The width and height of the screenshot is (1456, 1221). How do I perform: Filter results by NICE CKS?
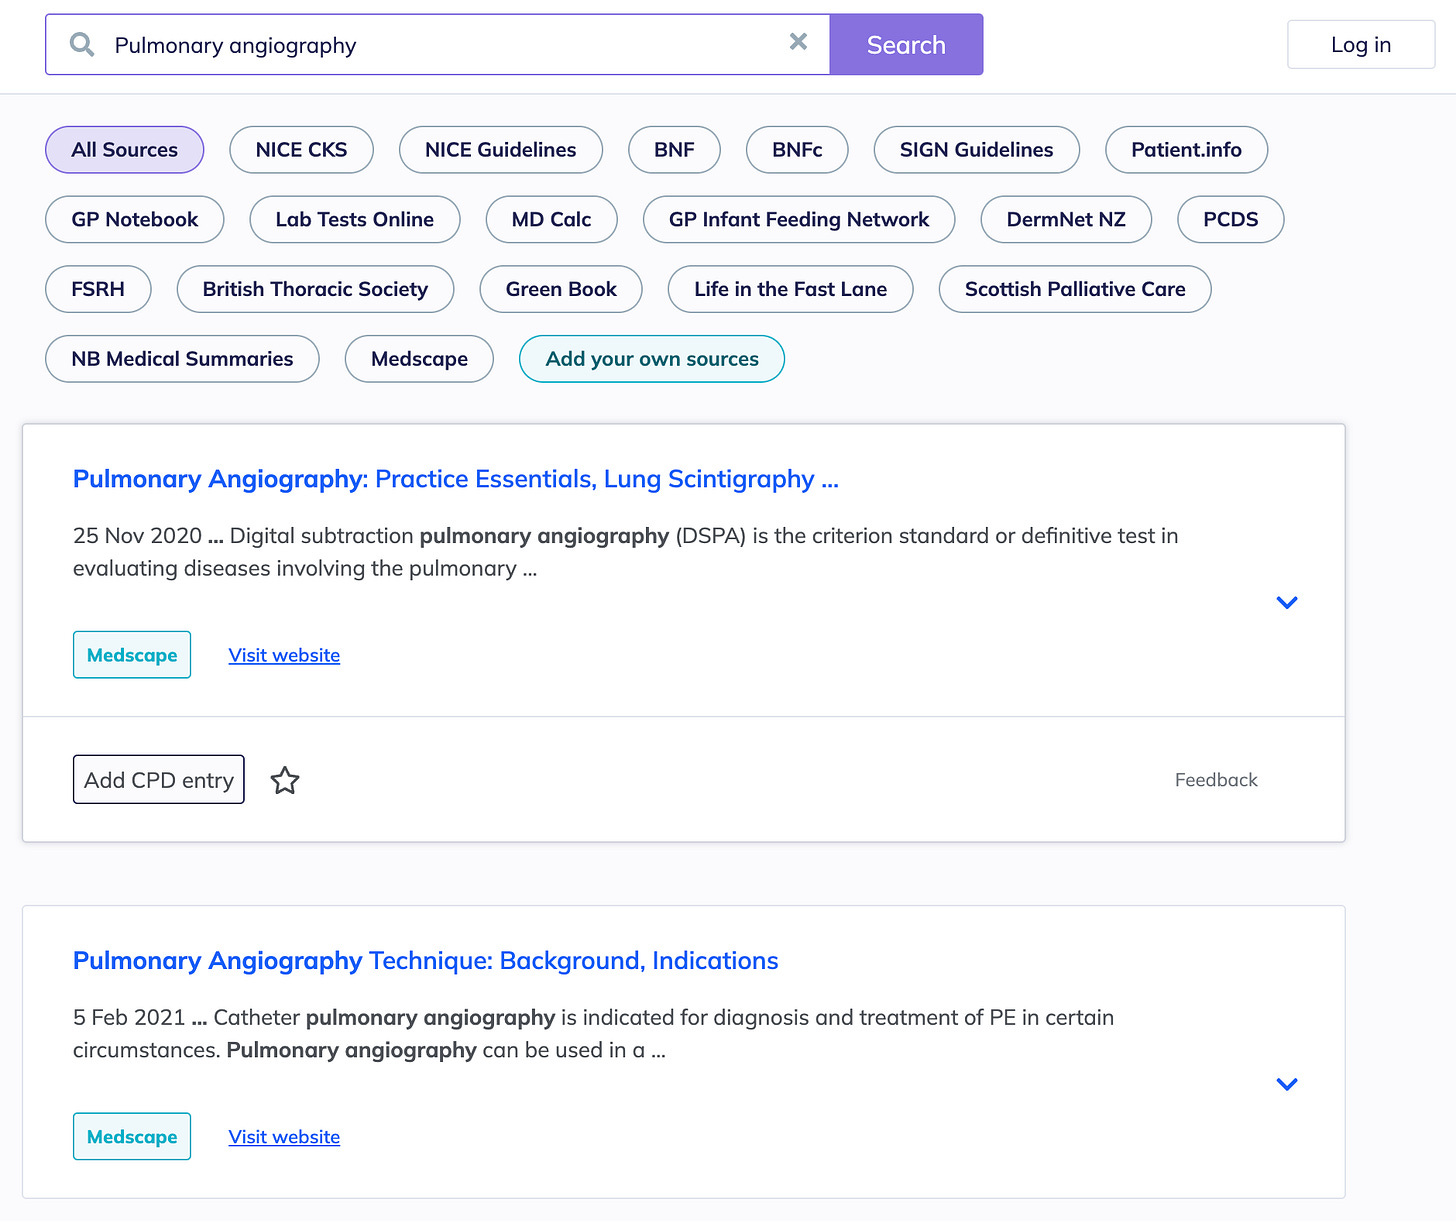301,150
